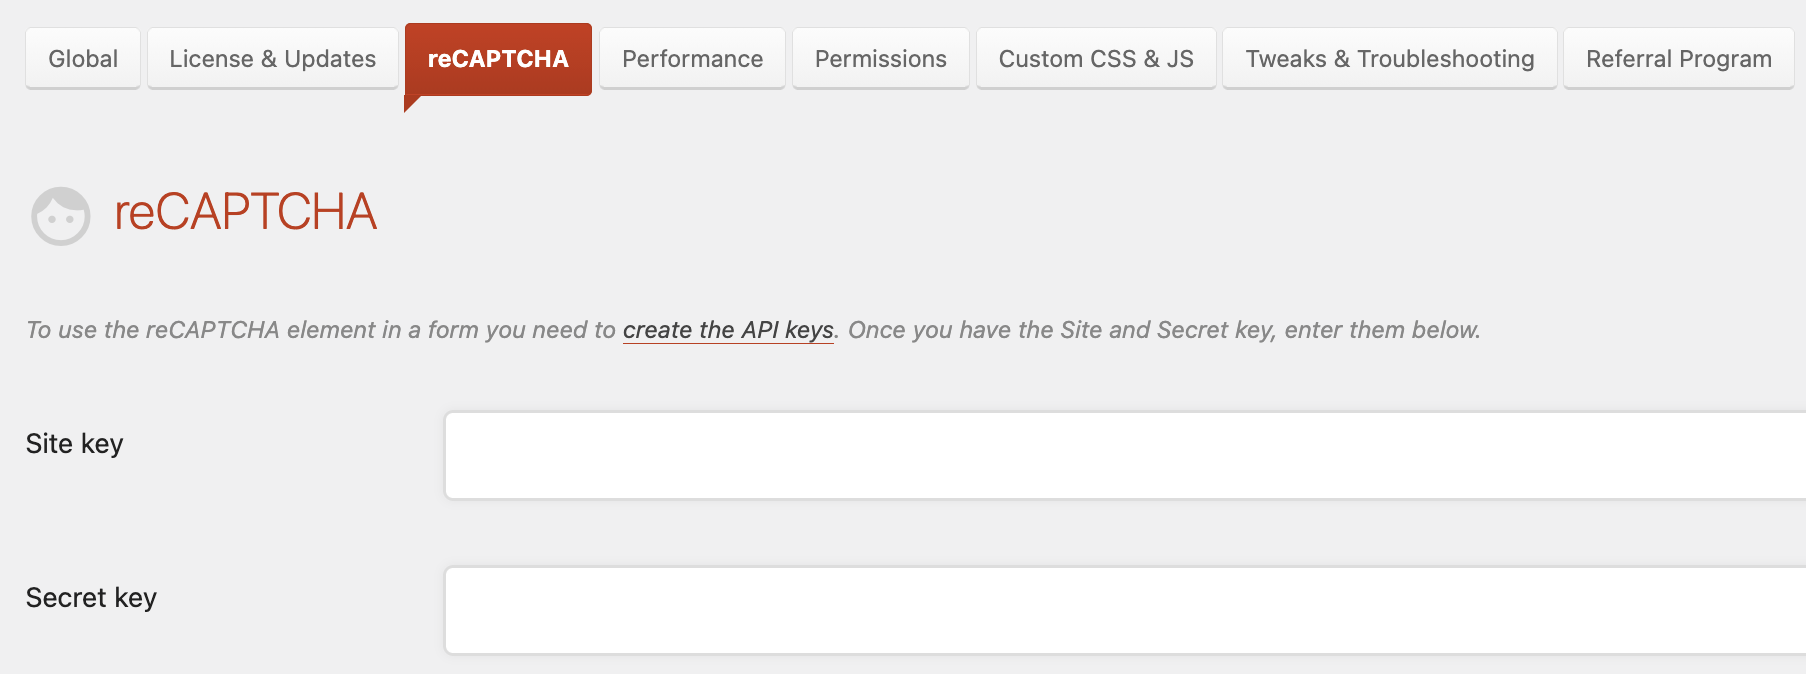Click the red pointer arrow under the active tab

point(410,102)
